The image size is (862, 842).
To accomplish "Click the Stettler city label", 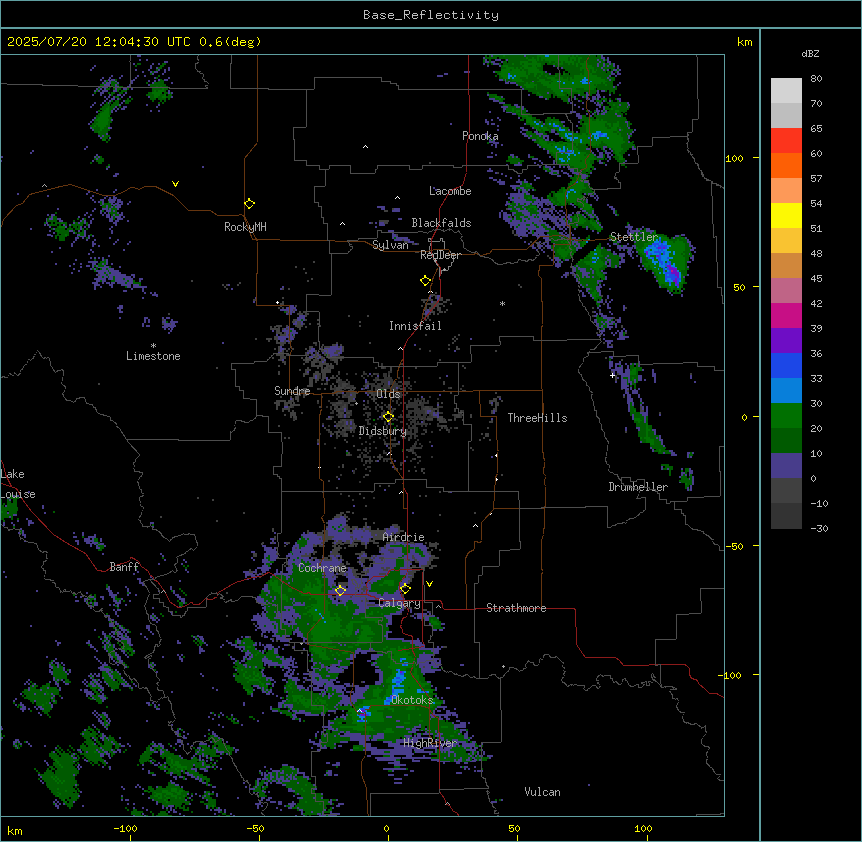I will coord(634,237).
